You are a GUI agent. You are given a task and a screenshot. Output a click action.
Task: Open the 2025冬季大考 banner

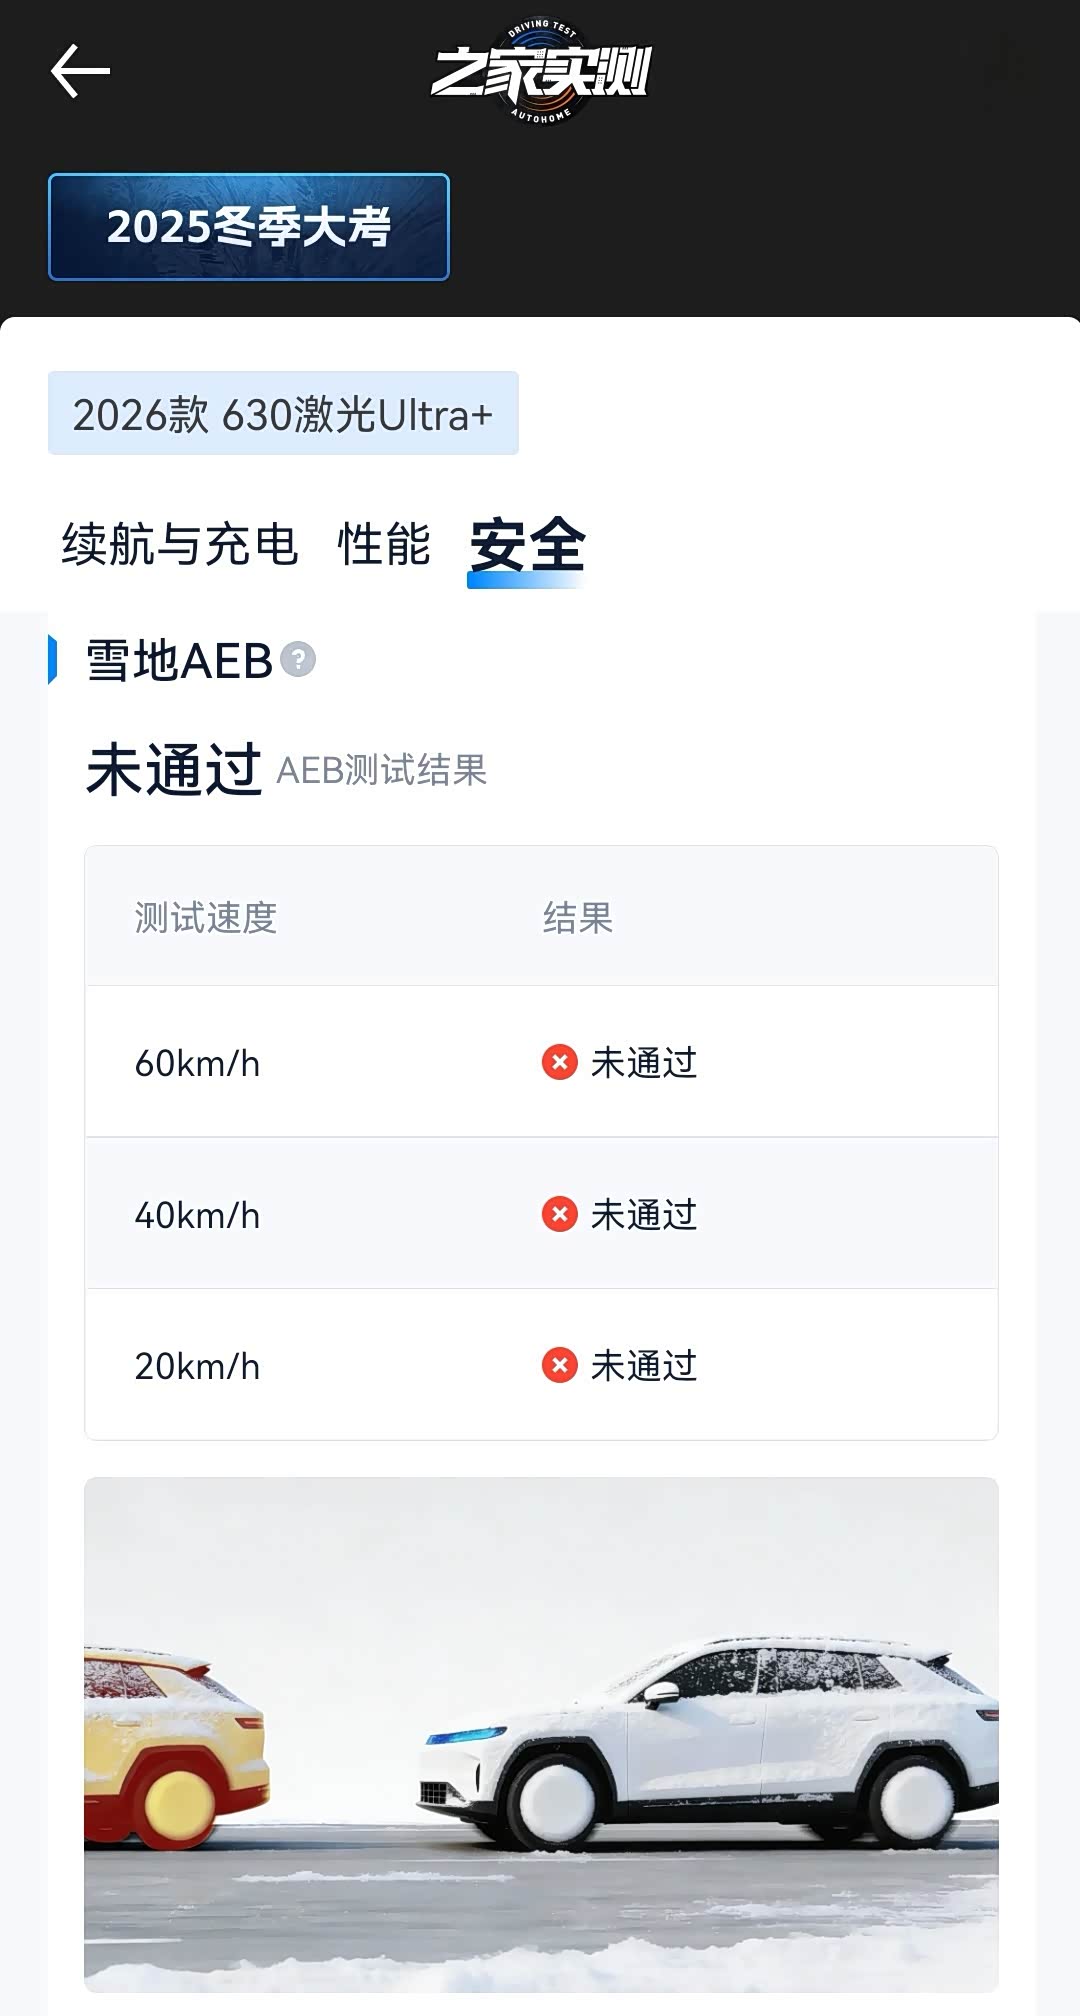coord(249,227)
